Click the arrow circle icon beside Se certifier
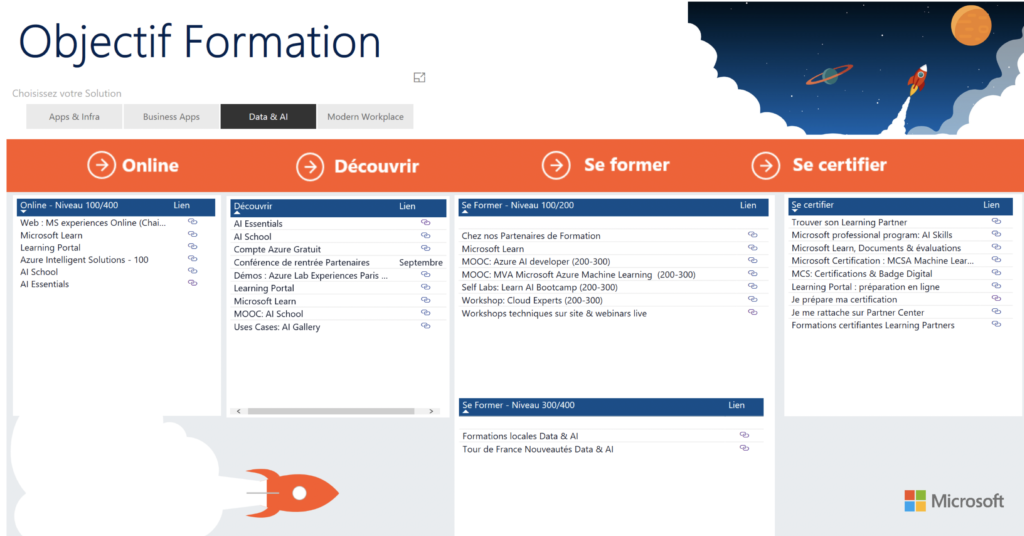Viewport: 1024px width, 536px height. [x=765, y=166]
